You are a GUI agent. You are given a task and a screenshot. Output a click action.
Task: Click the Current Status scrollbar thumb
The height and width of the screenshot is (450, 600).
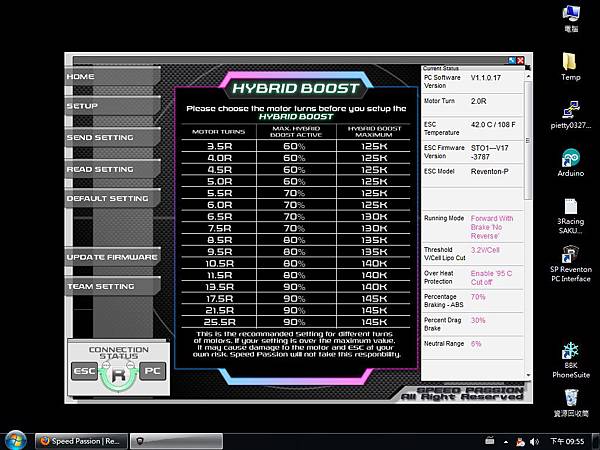(528, 140)
